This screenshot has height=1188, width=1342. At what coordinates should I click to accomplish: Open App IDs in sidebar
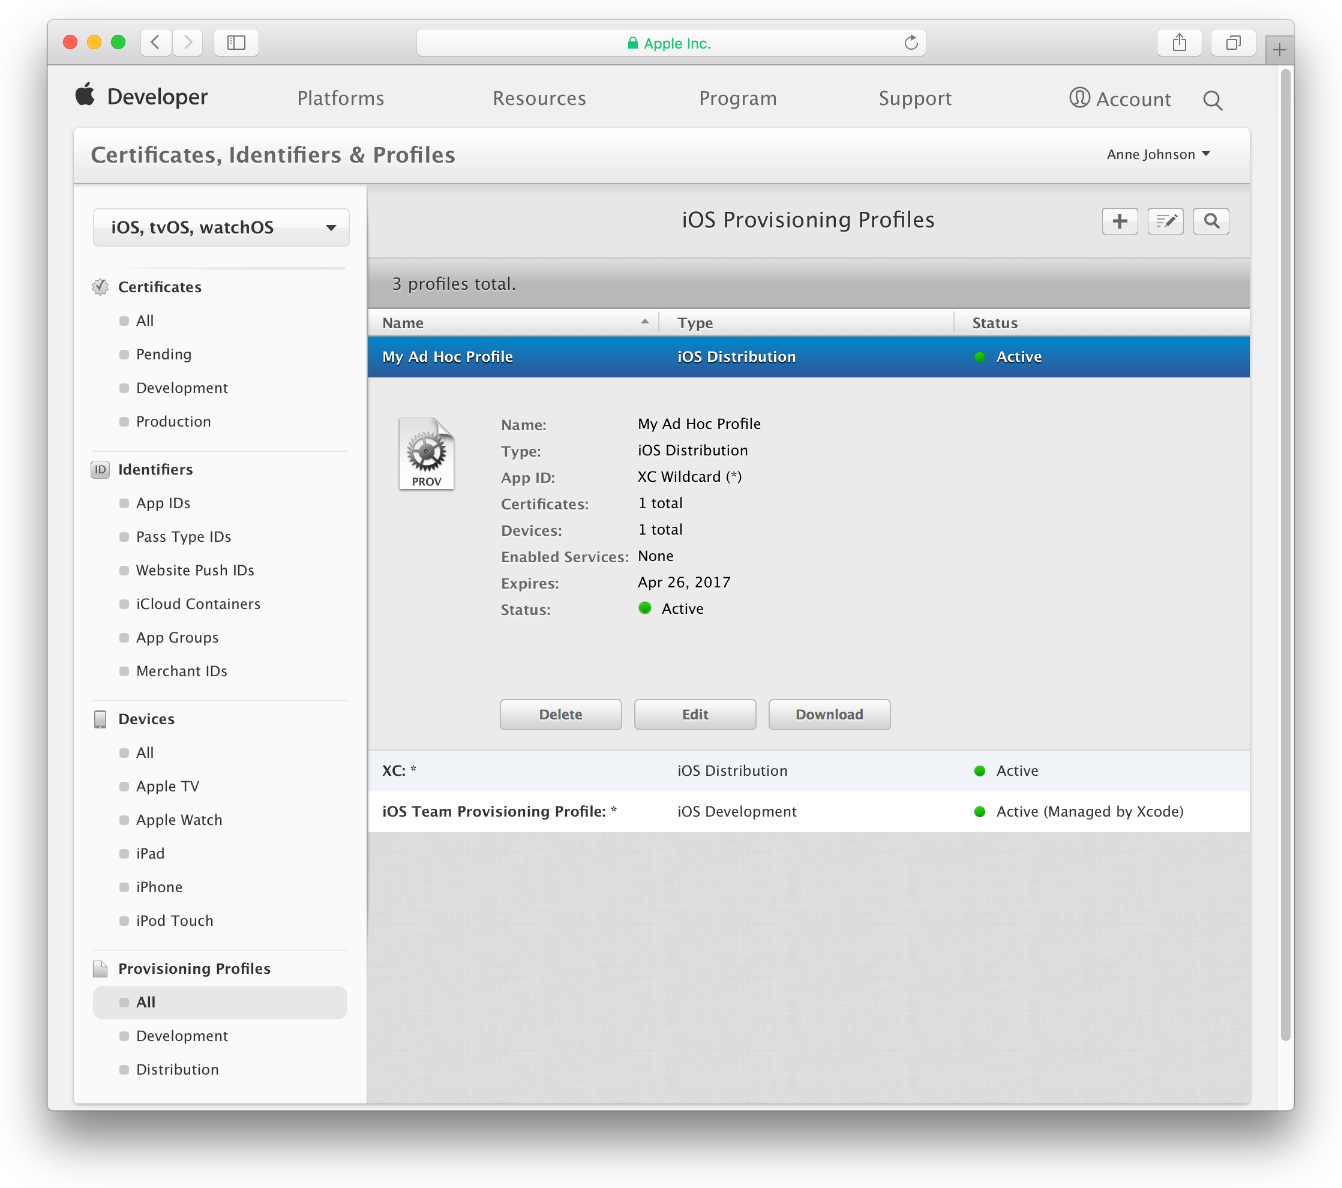(163, 503)
